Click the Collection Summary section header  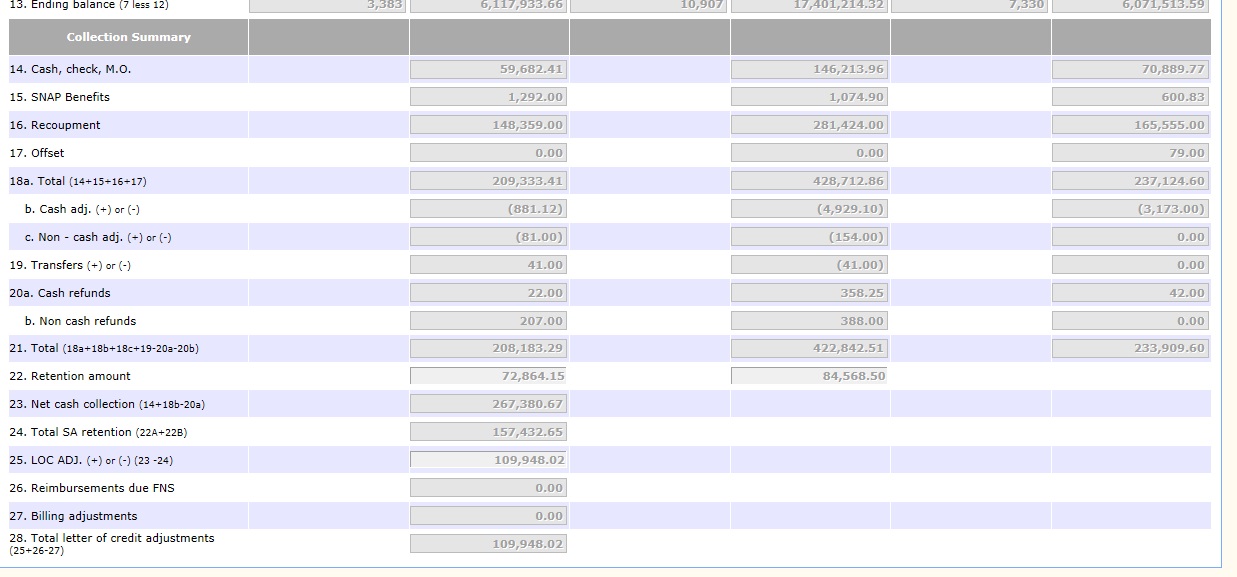(128, 37)
